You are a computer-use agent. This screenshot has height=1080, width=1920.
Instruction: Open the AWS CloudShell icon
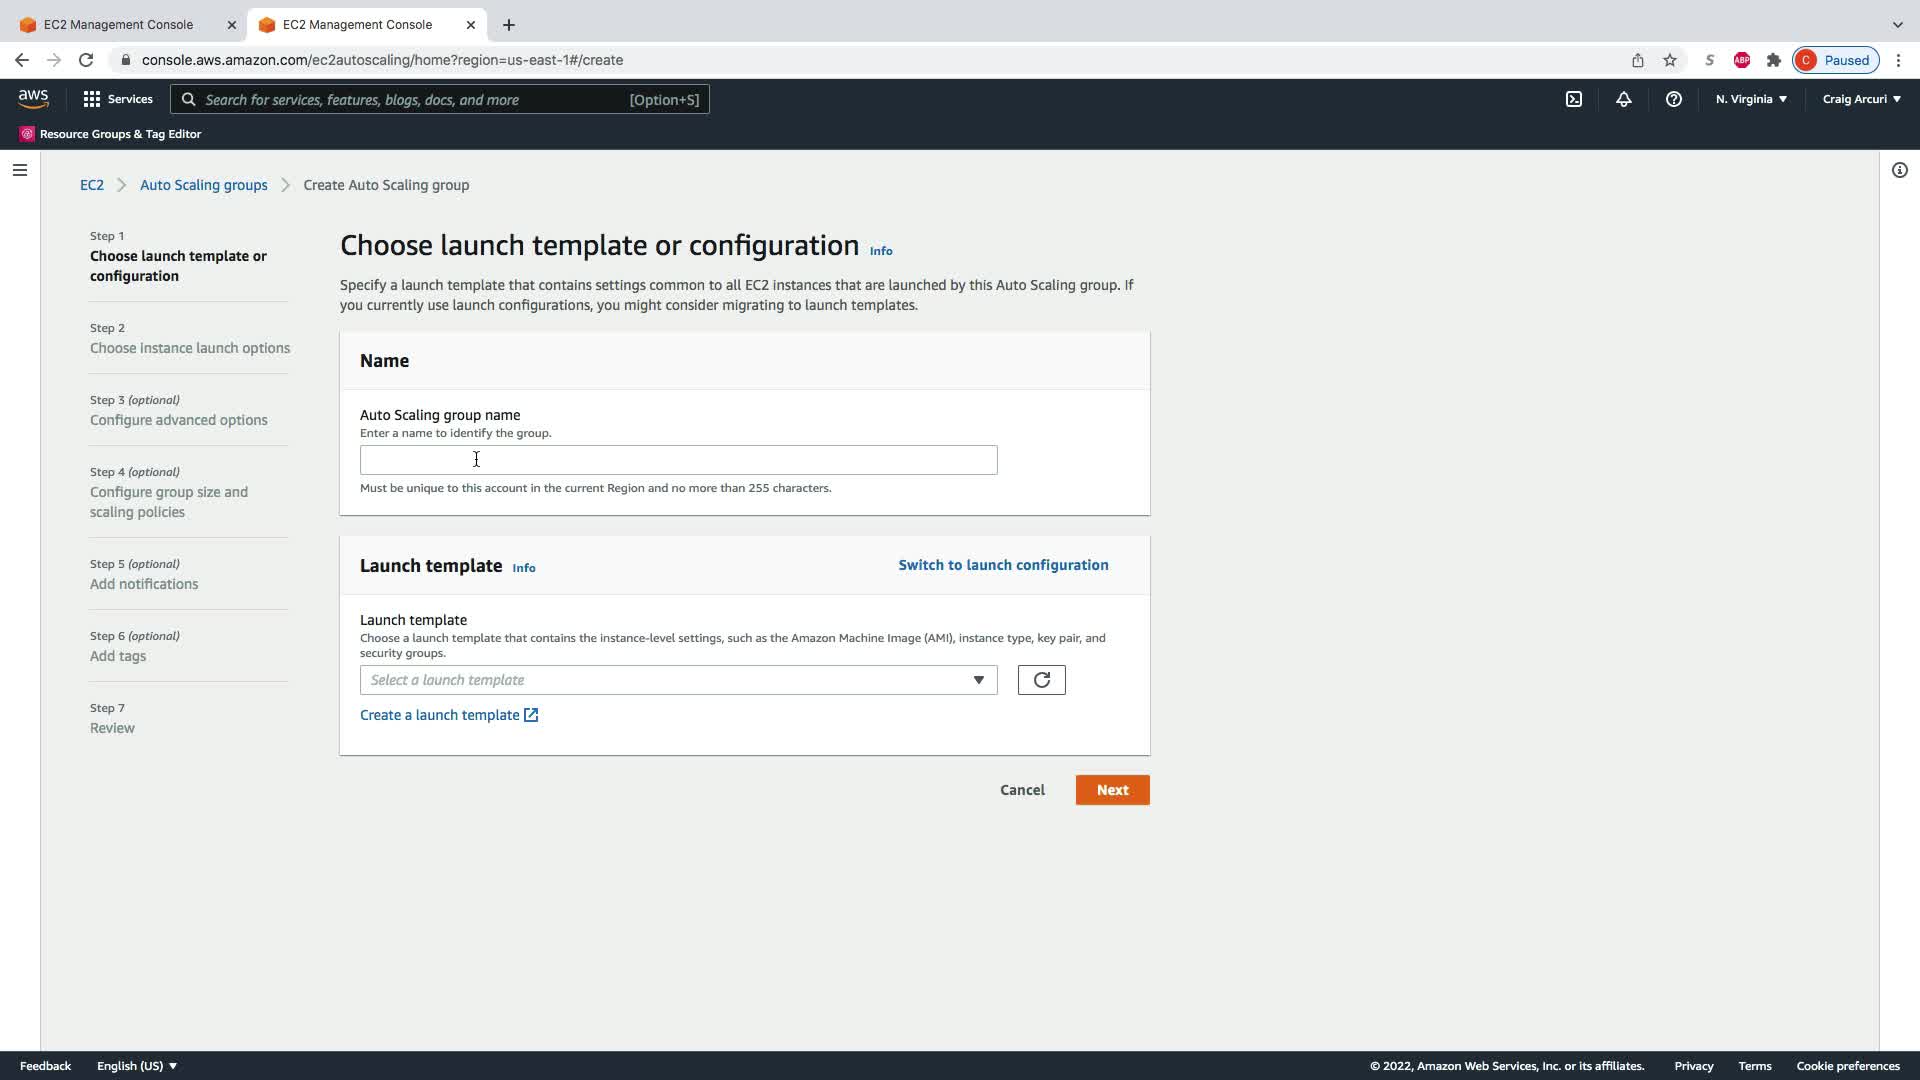pyautogui.click(x=1573, y=99)
